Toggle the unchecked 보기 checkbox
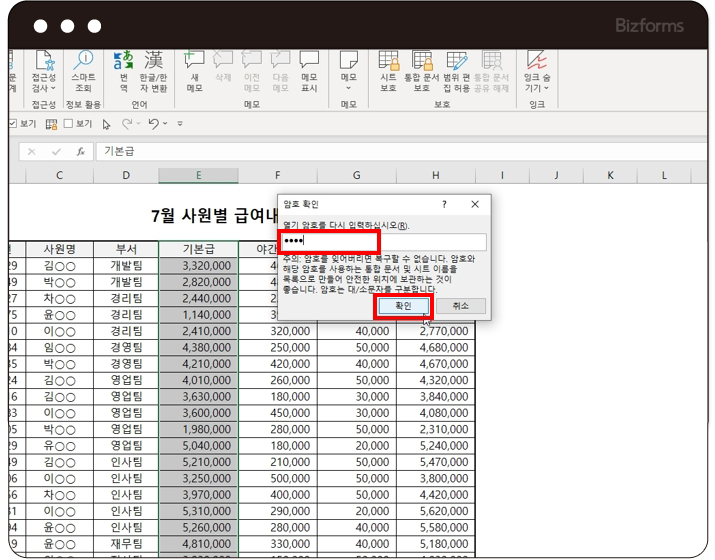The image size is (715, 560). 68,124
